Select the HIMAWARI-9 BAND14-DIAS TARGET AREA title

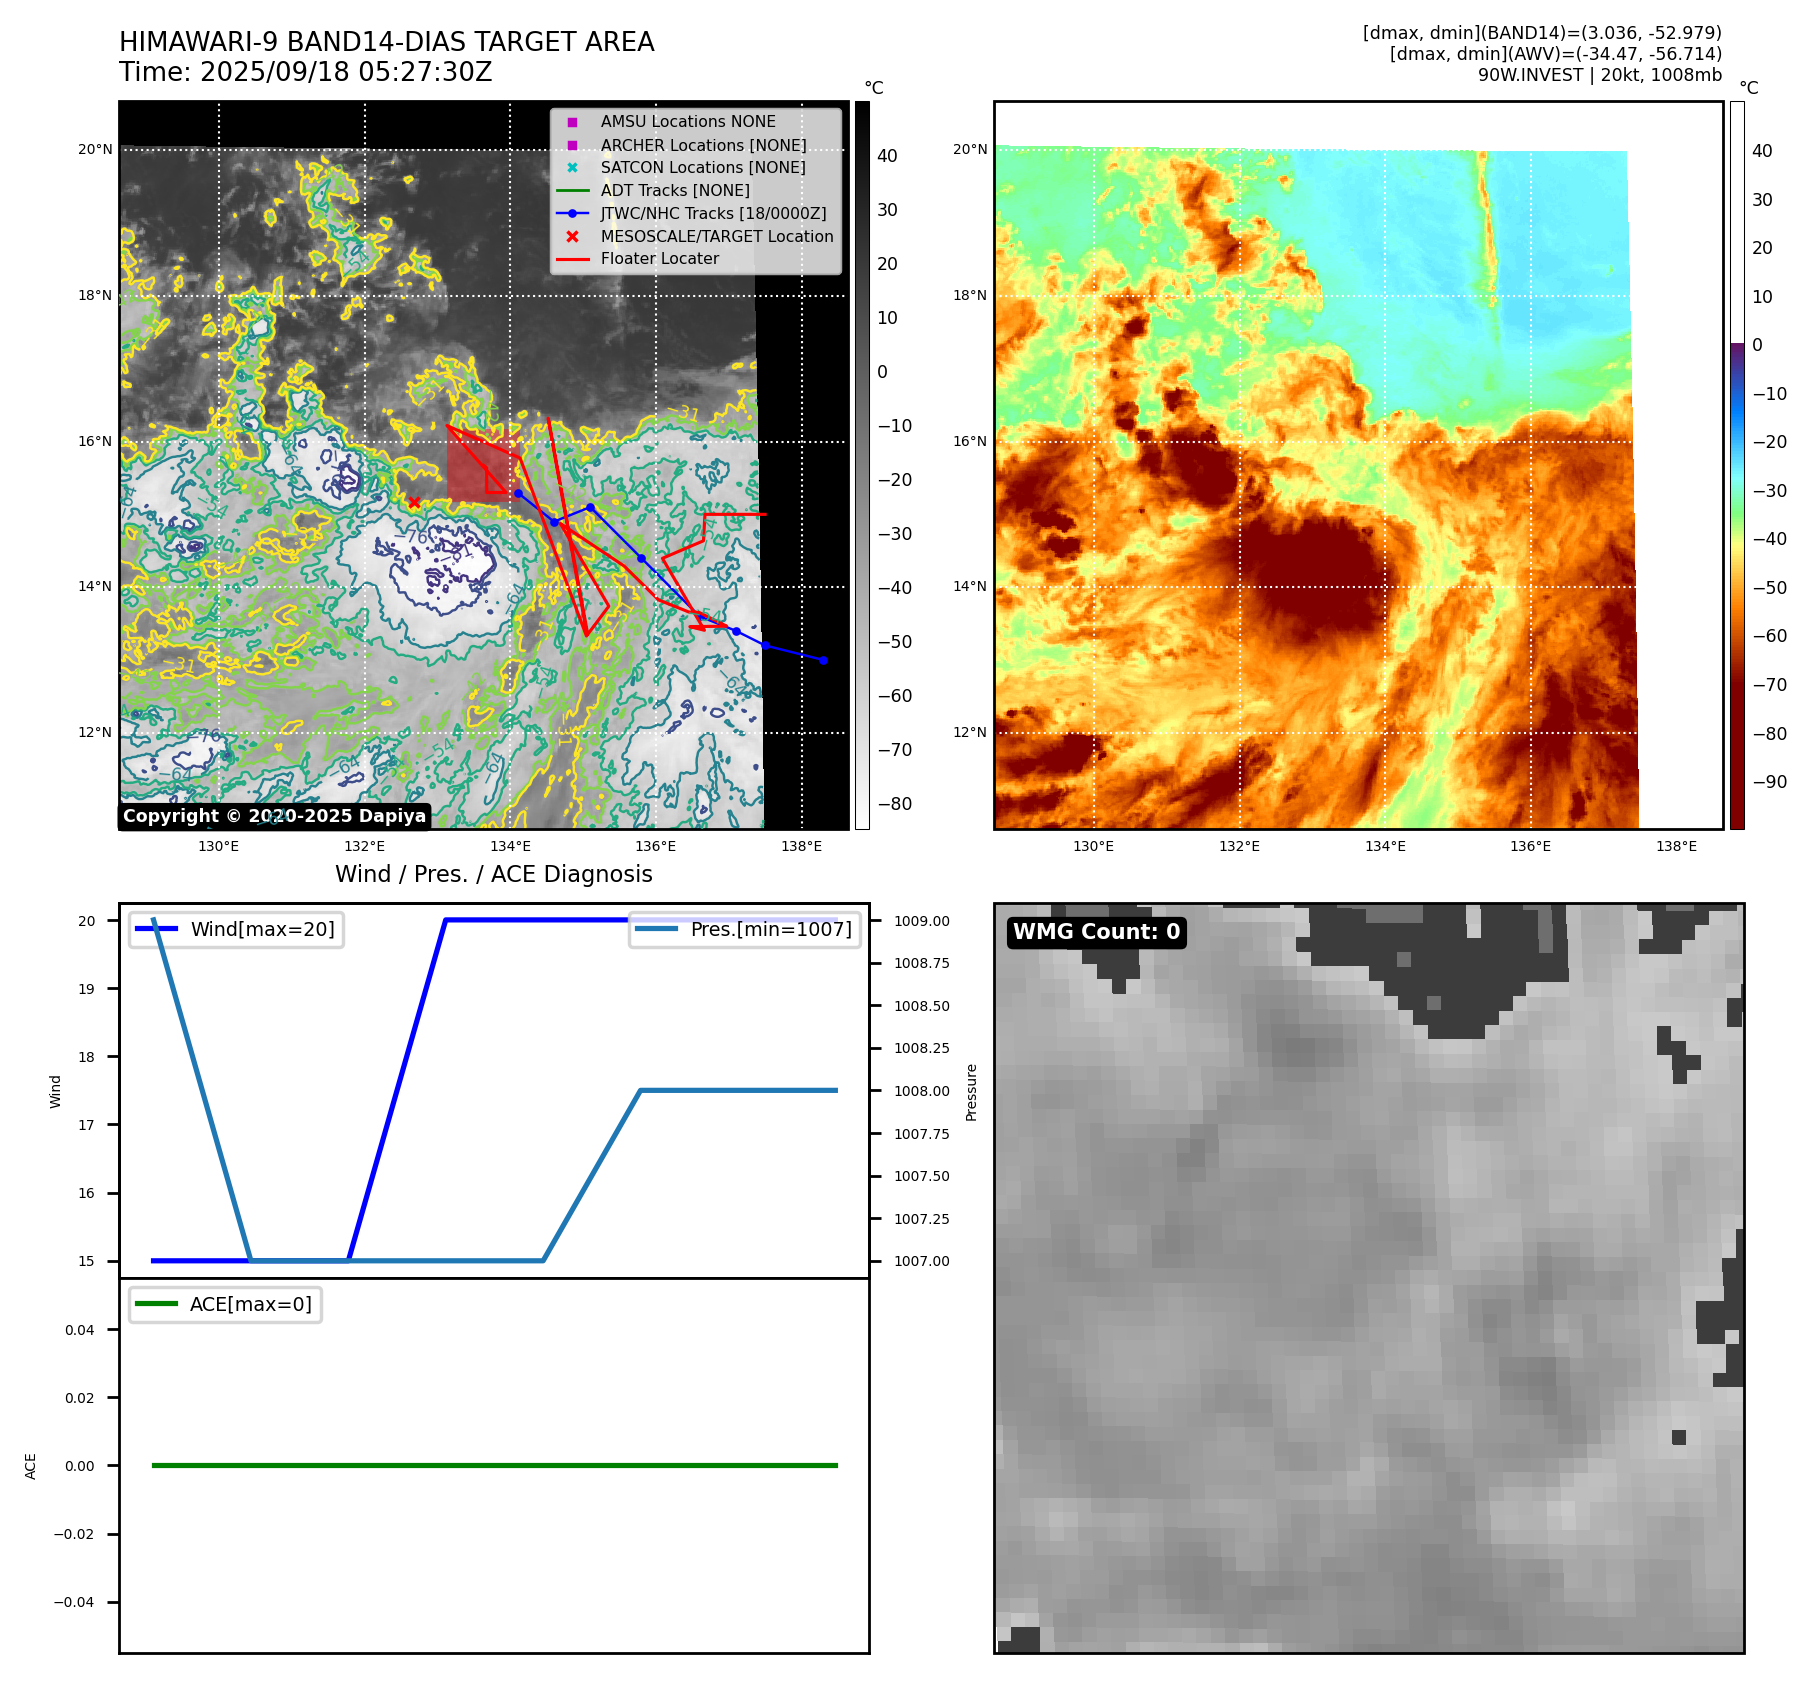387,42
